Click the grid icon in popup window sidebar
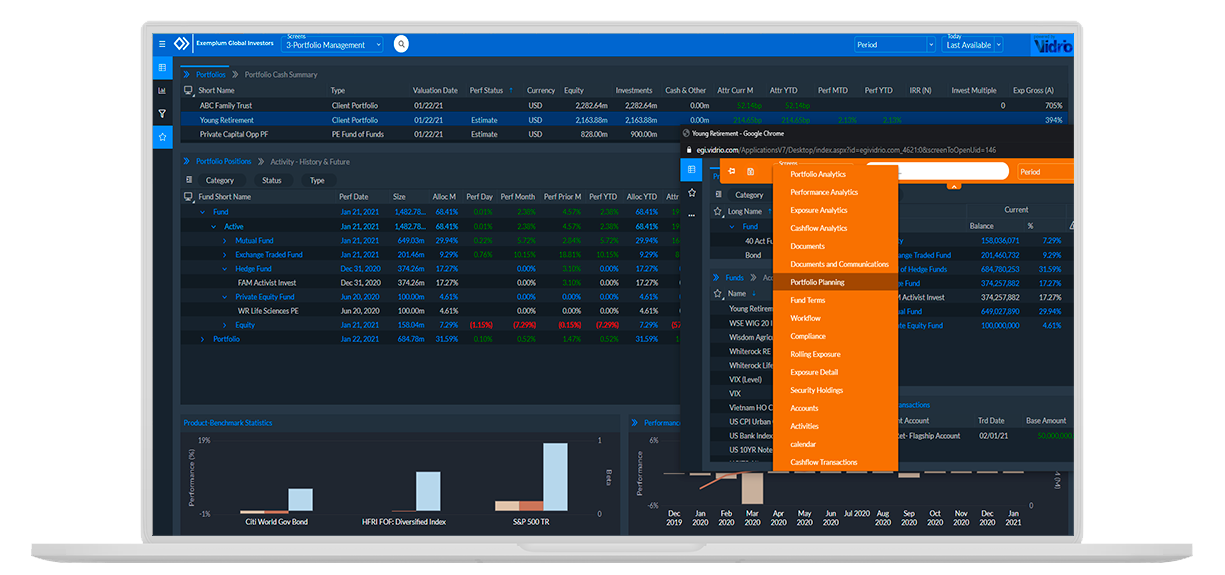This screenshot has width=1225, height=575. click(x=691, y=170)
